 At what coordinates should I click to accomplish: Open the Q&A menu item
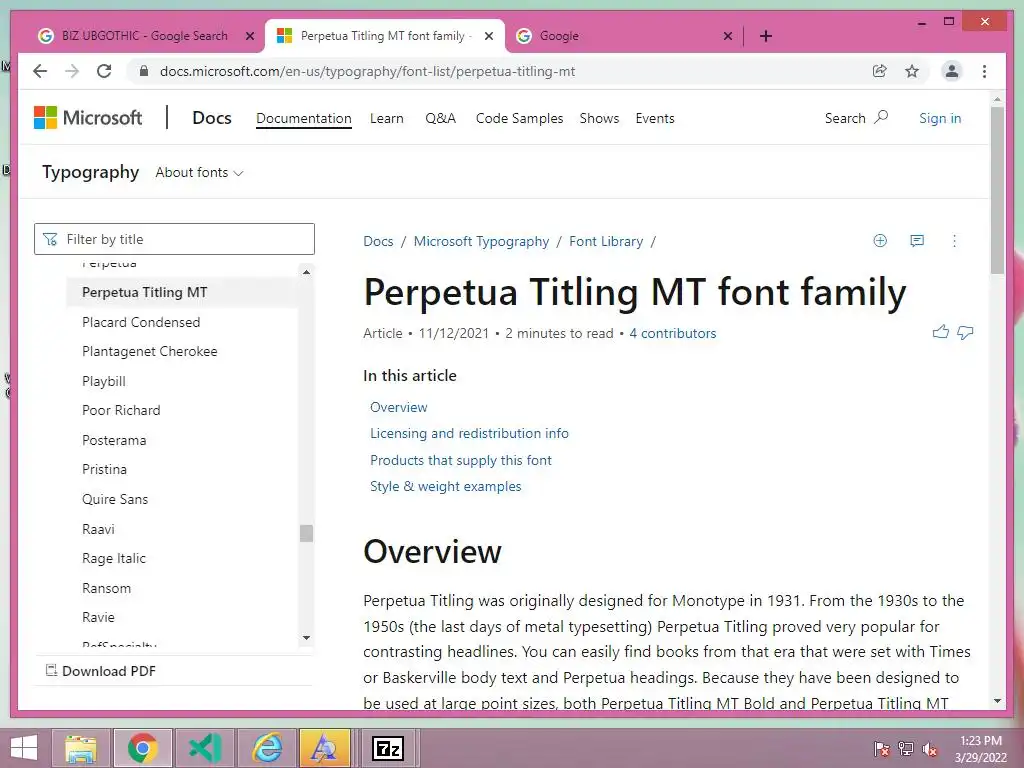[x=440, y=118]
